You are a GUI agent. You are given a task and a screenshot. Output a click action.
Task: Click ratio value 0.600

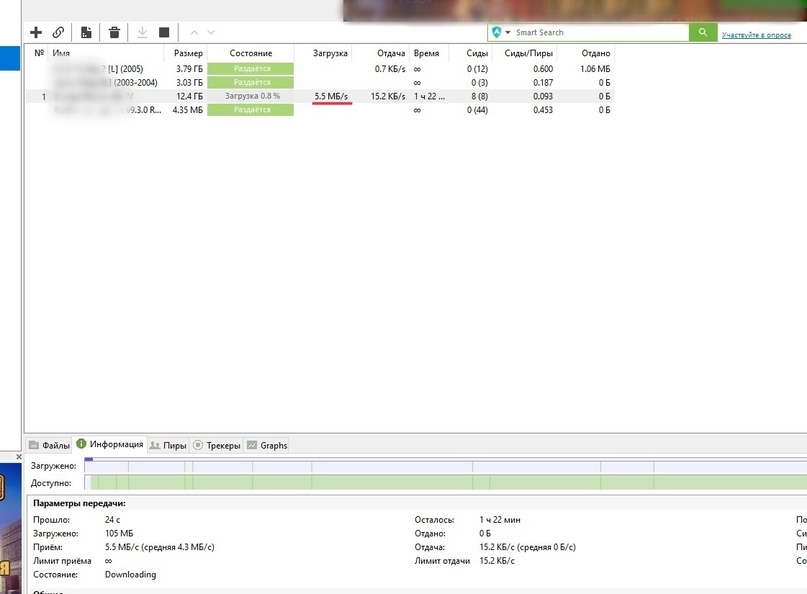click(543, 68)
